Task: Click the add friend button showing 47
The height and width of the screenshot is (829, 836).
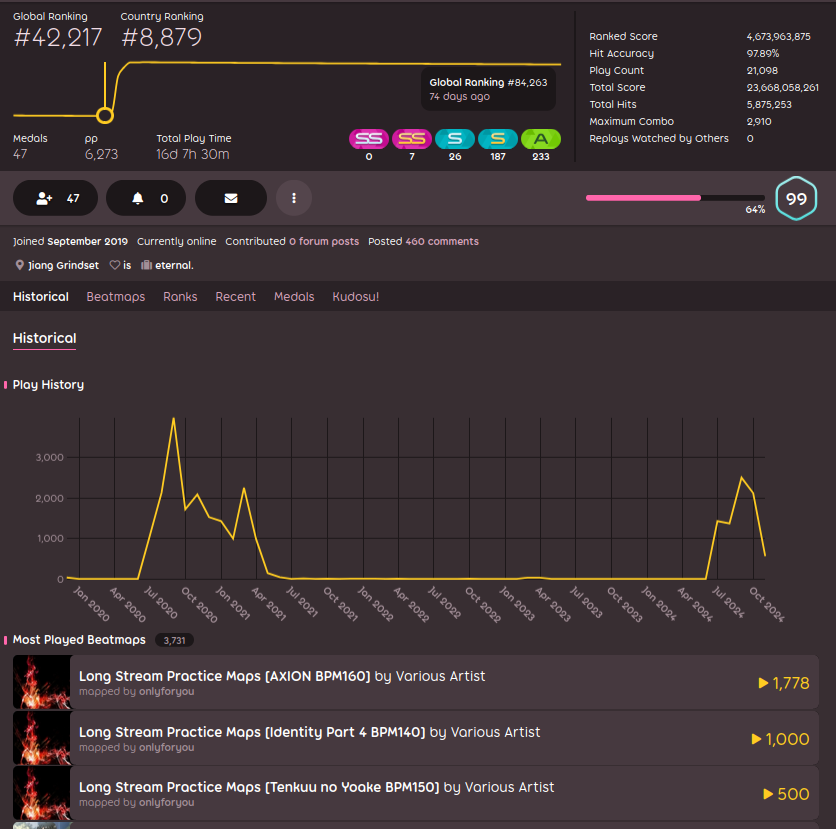Action: [55, 198]
